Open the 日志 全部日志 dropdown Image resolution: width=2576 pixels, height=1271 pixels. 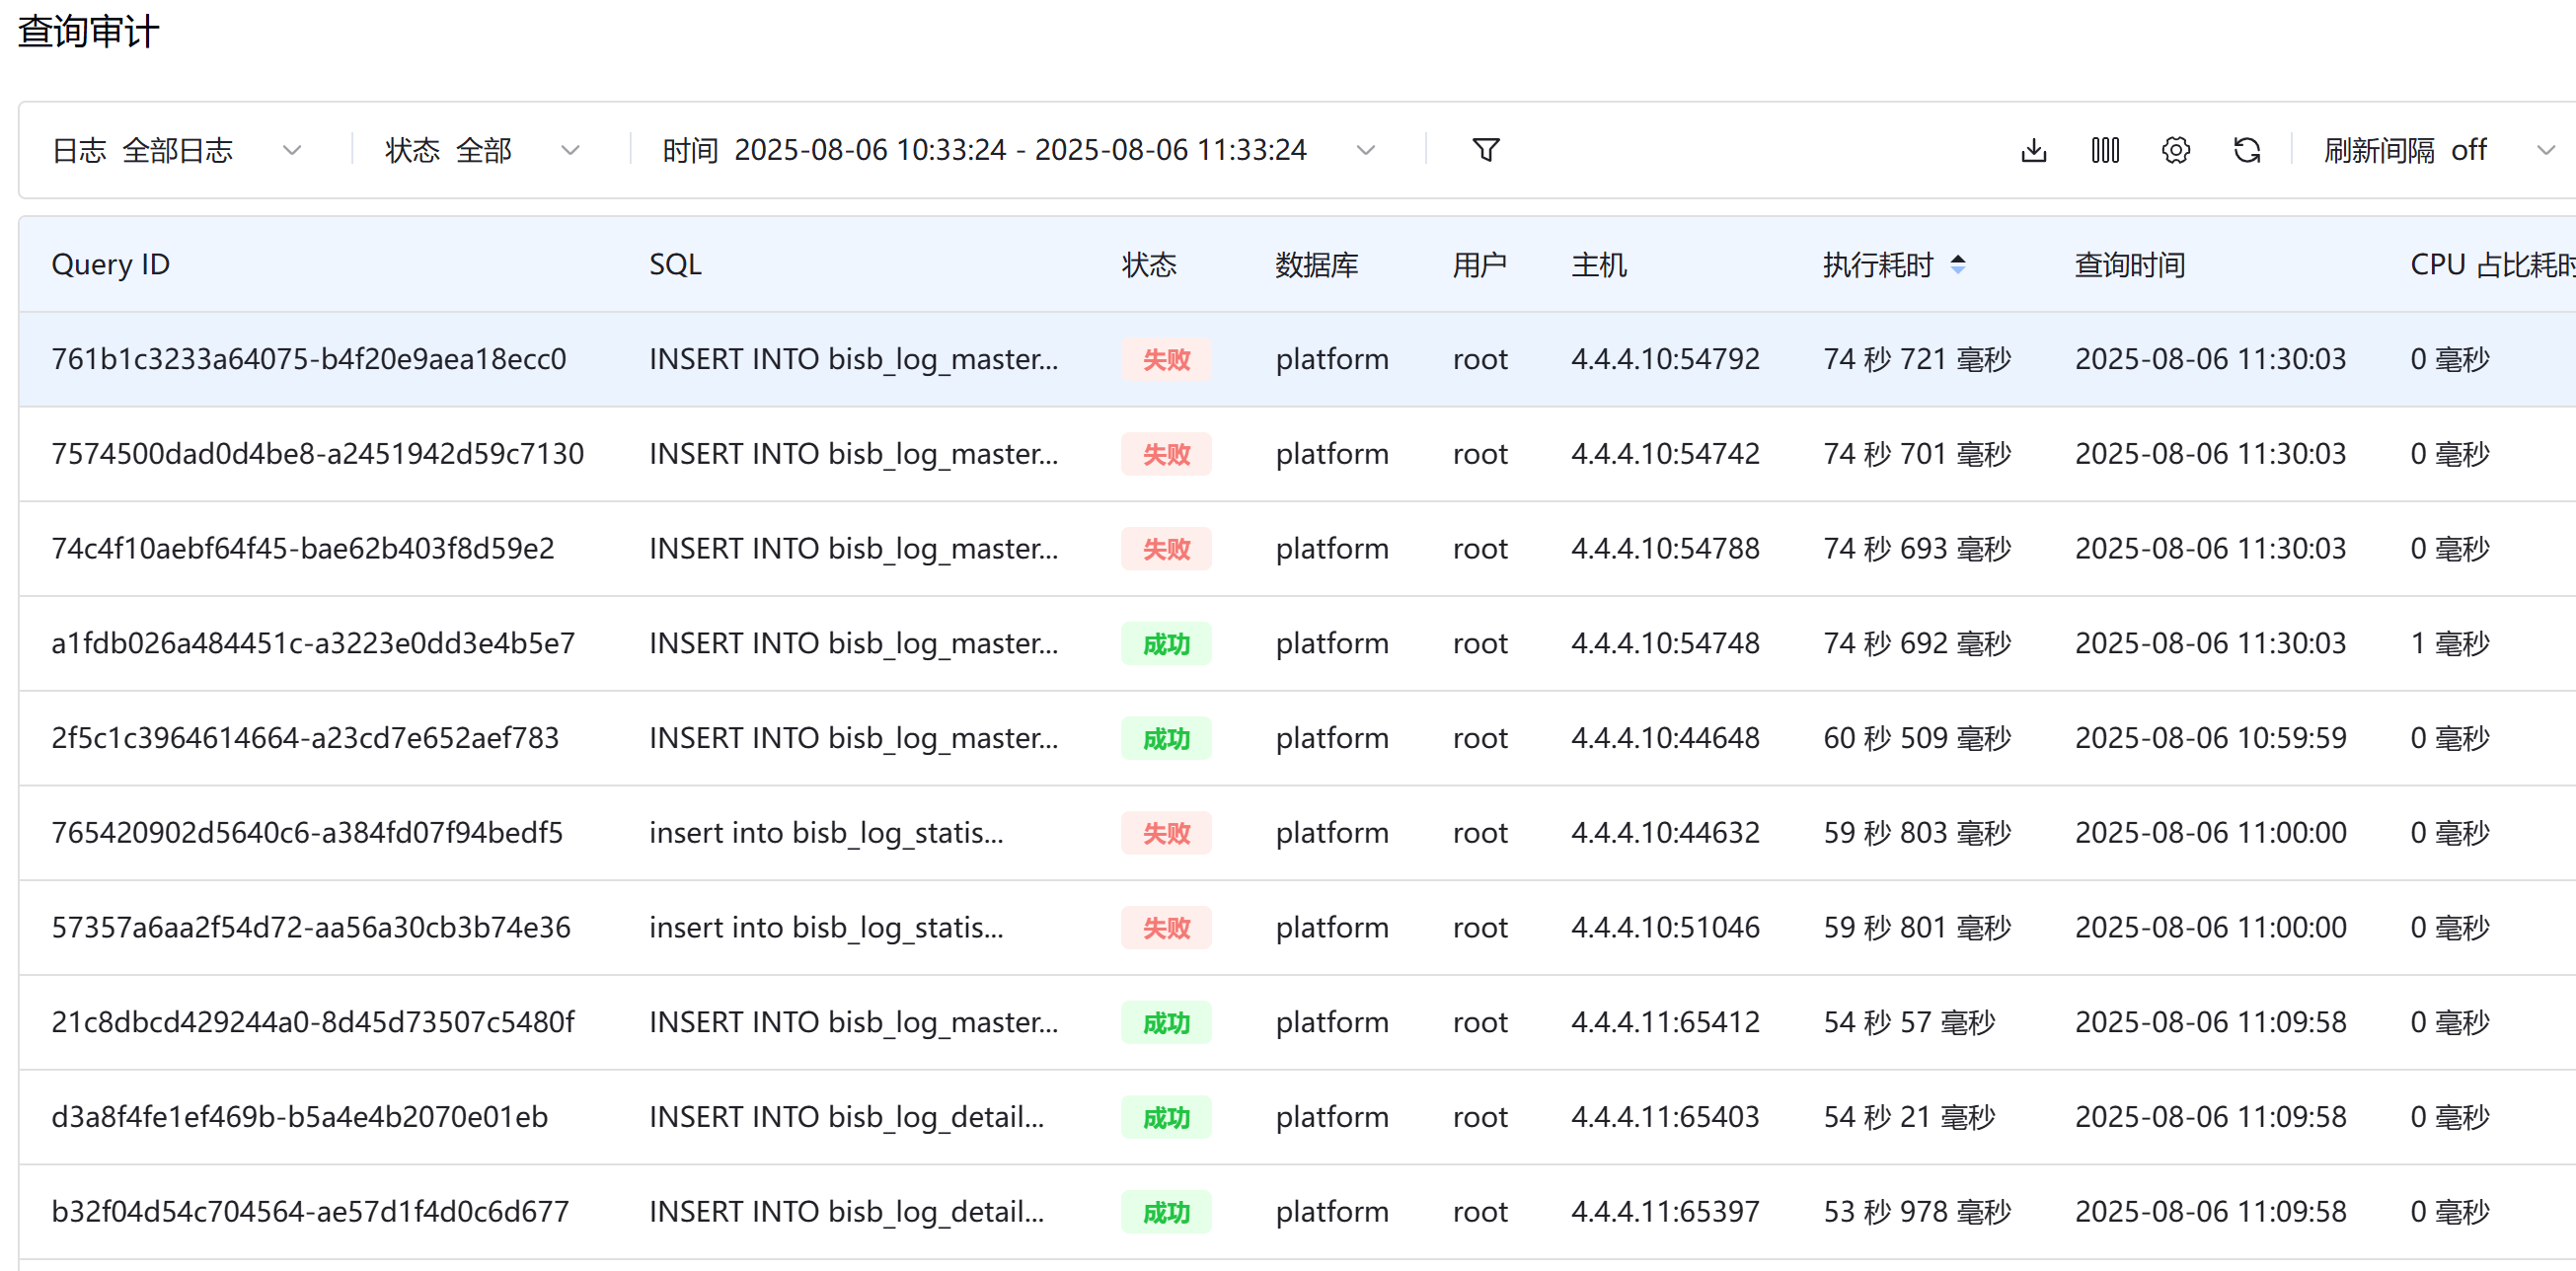pos(177,150)
